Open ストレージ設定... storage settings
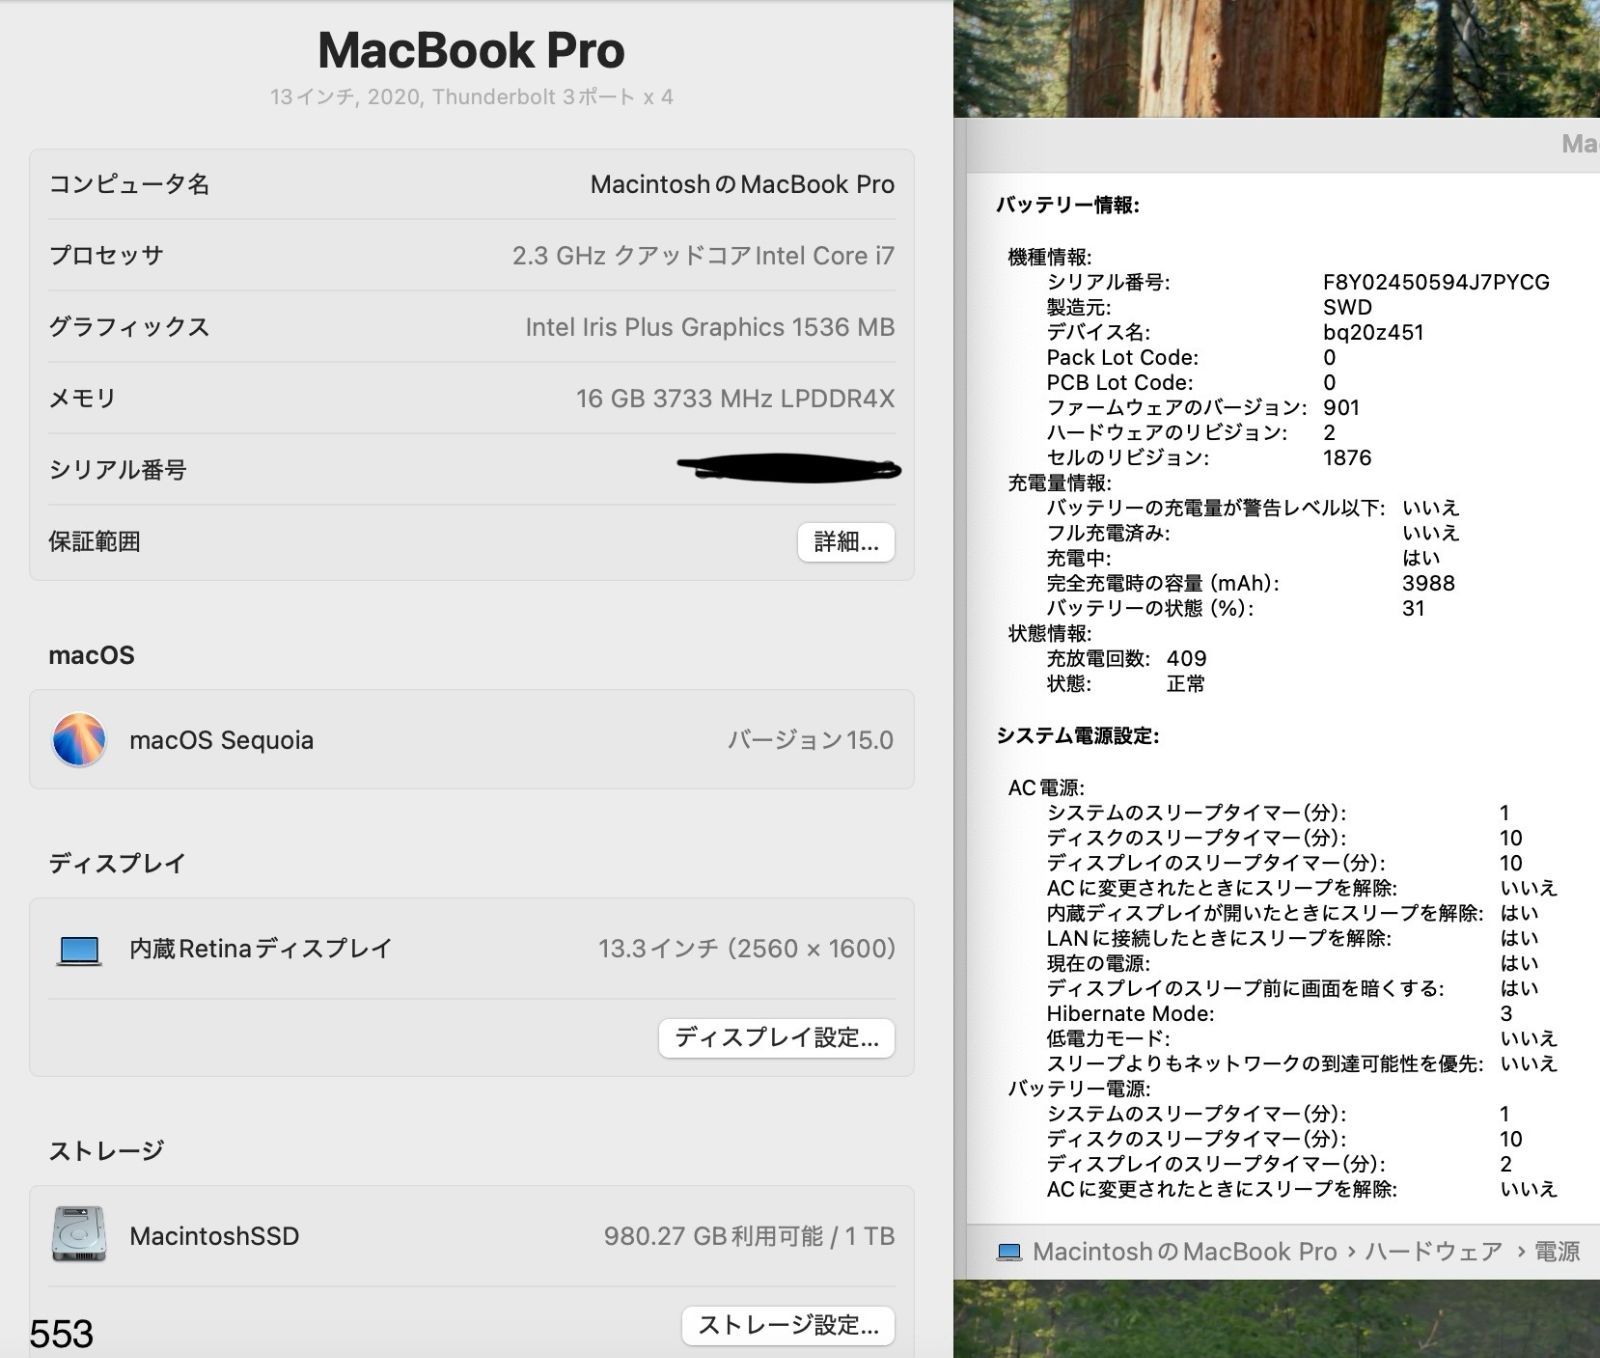Screen dimensions: 1600x1358 coord(788,1325)
